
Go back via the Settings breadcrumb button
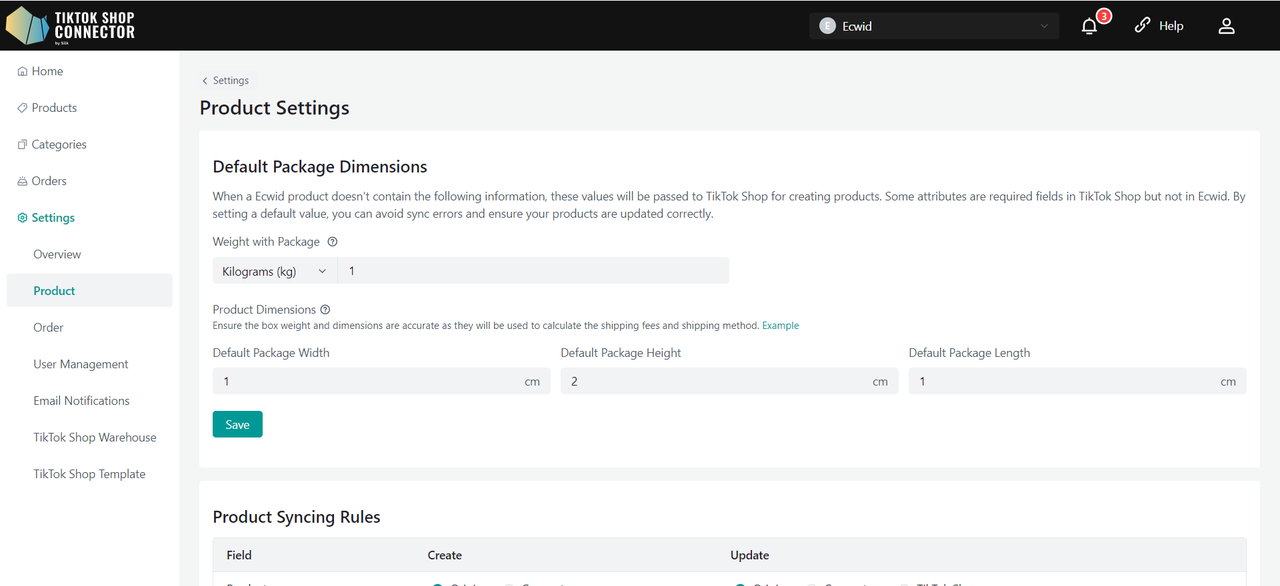click(x=226, y=80)
